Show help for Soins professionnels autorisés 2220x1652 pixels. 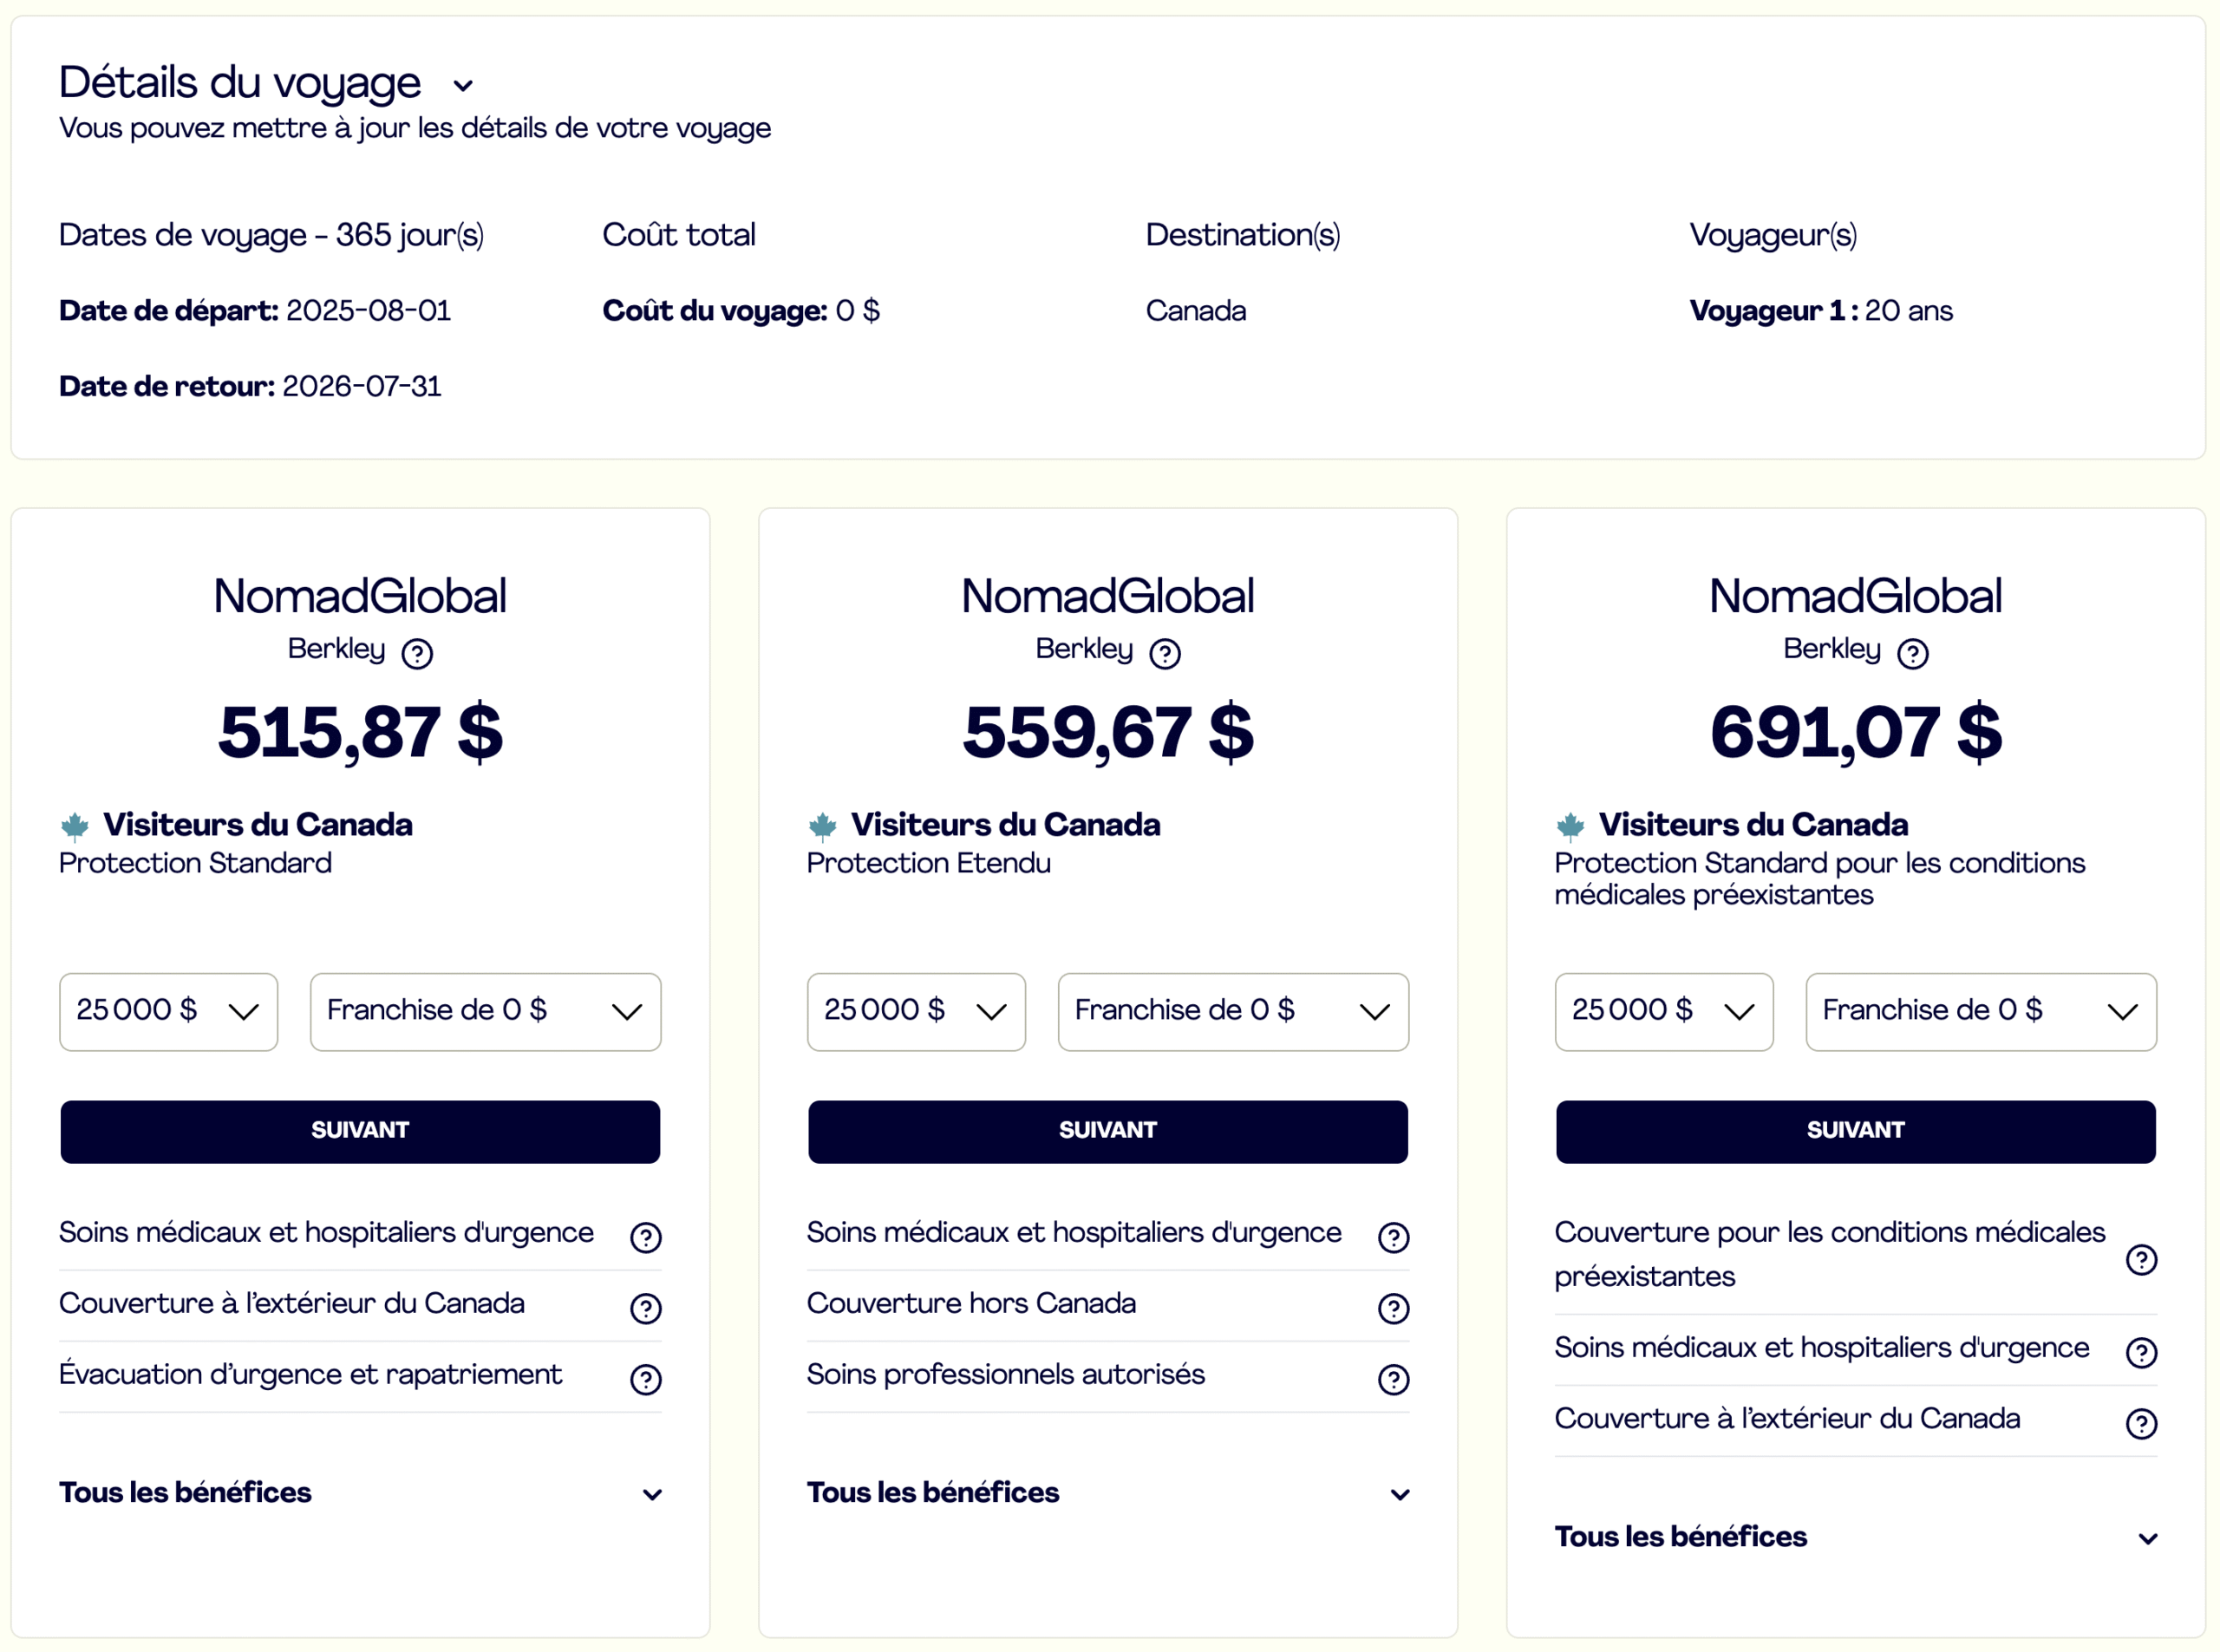[x=1394, y=1379]
